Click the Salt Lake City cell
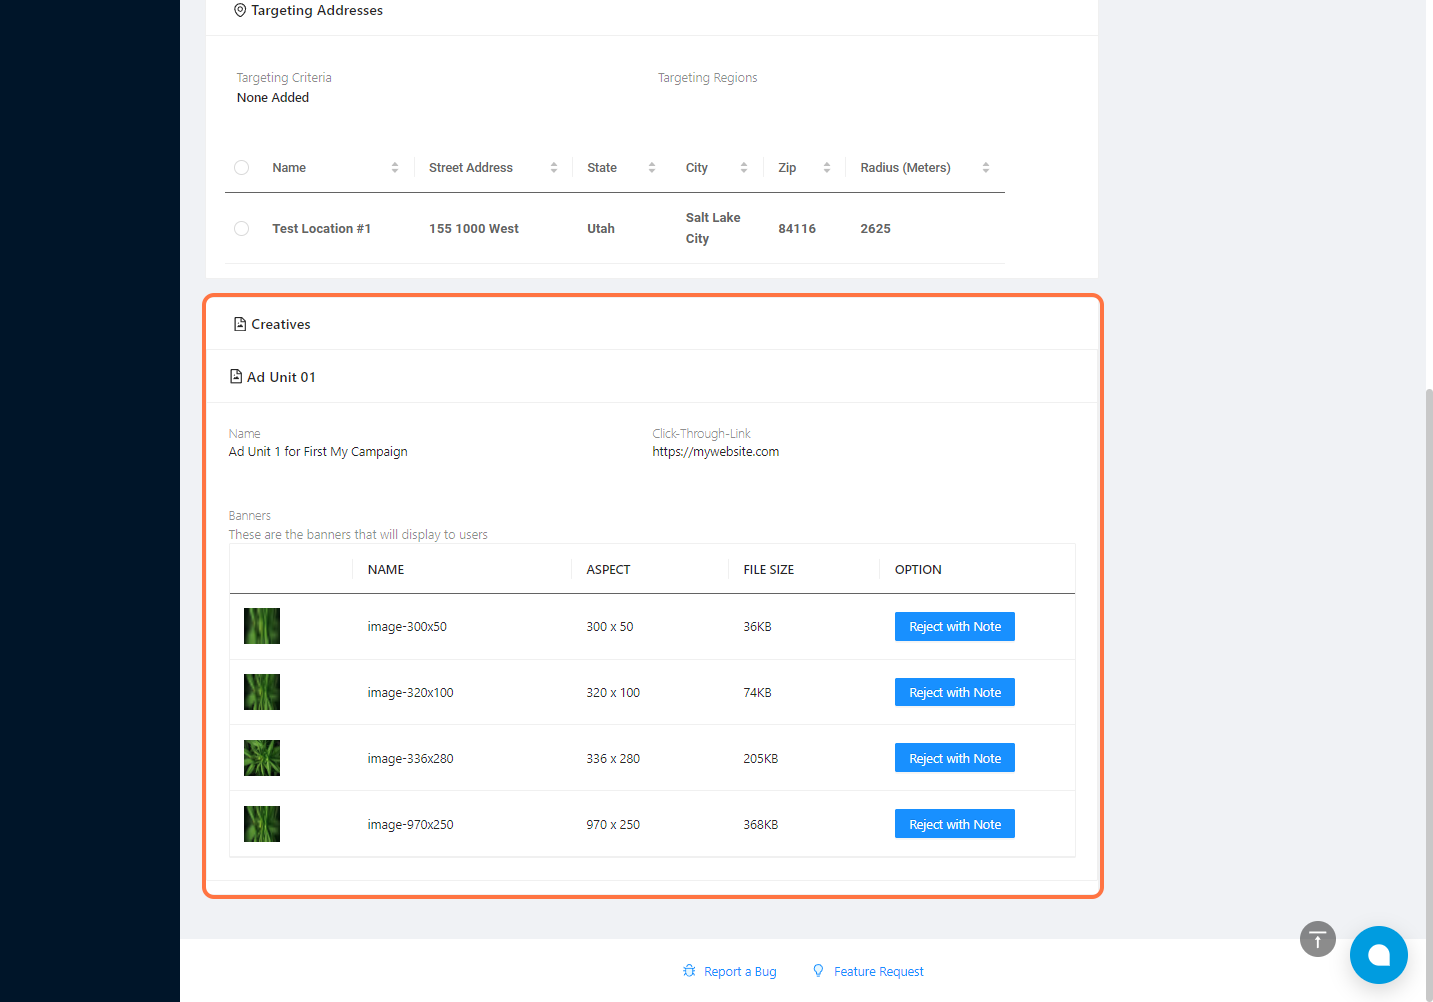 713,228
